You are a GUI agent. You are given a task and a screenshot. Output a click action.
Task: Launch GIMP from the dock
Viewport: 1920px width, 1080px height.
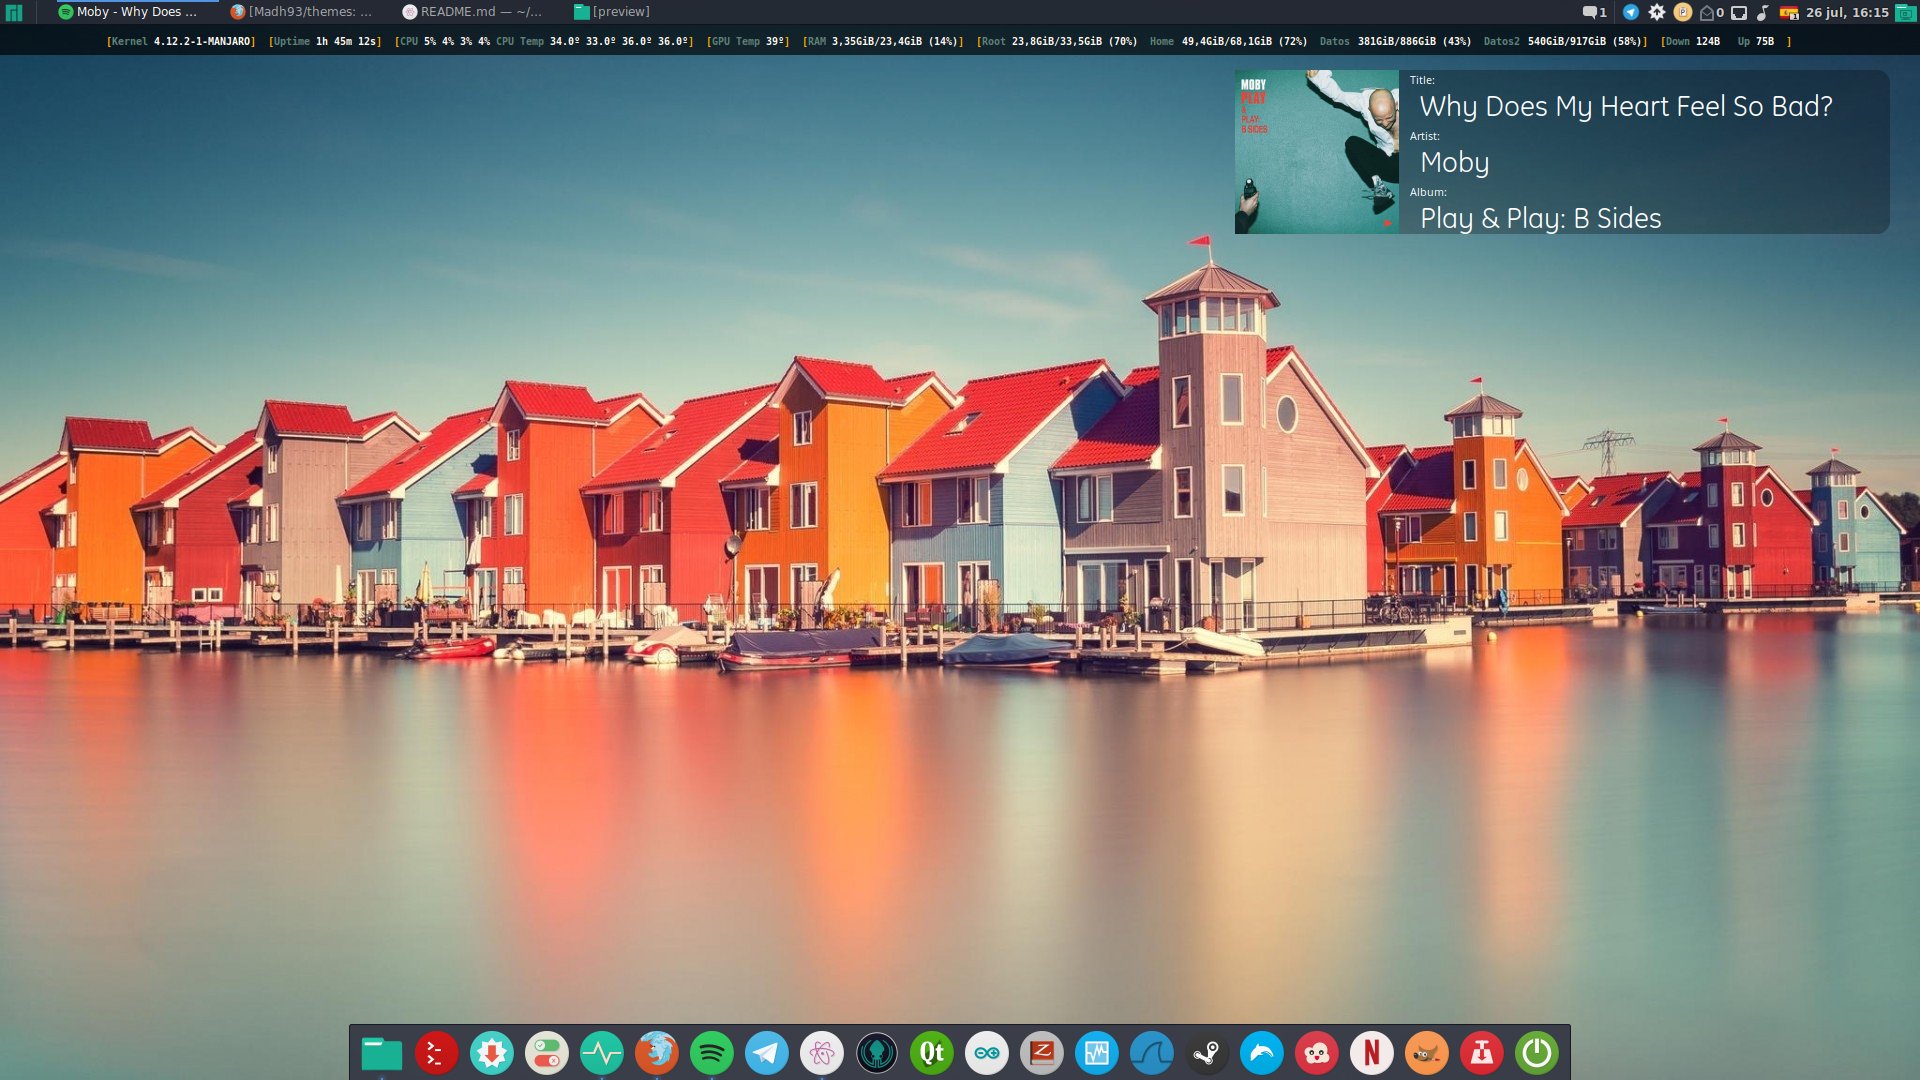point(1426,1053)
